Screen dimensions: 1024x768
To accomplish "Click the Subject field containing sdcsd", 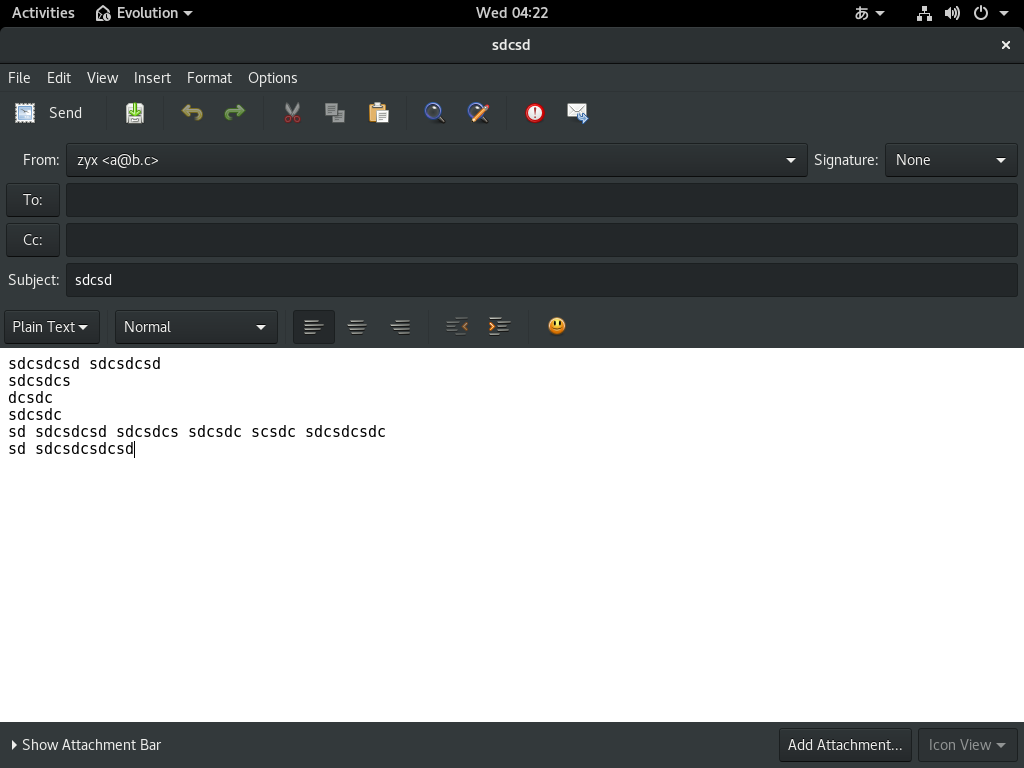I will (541, 280).
